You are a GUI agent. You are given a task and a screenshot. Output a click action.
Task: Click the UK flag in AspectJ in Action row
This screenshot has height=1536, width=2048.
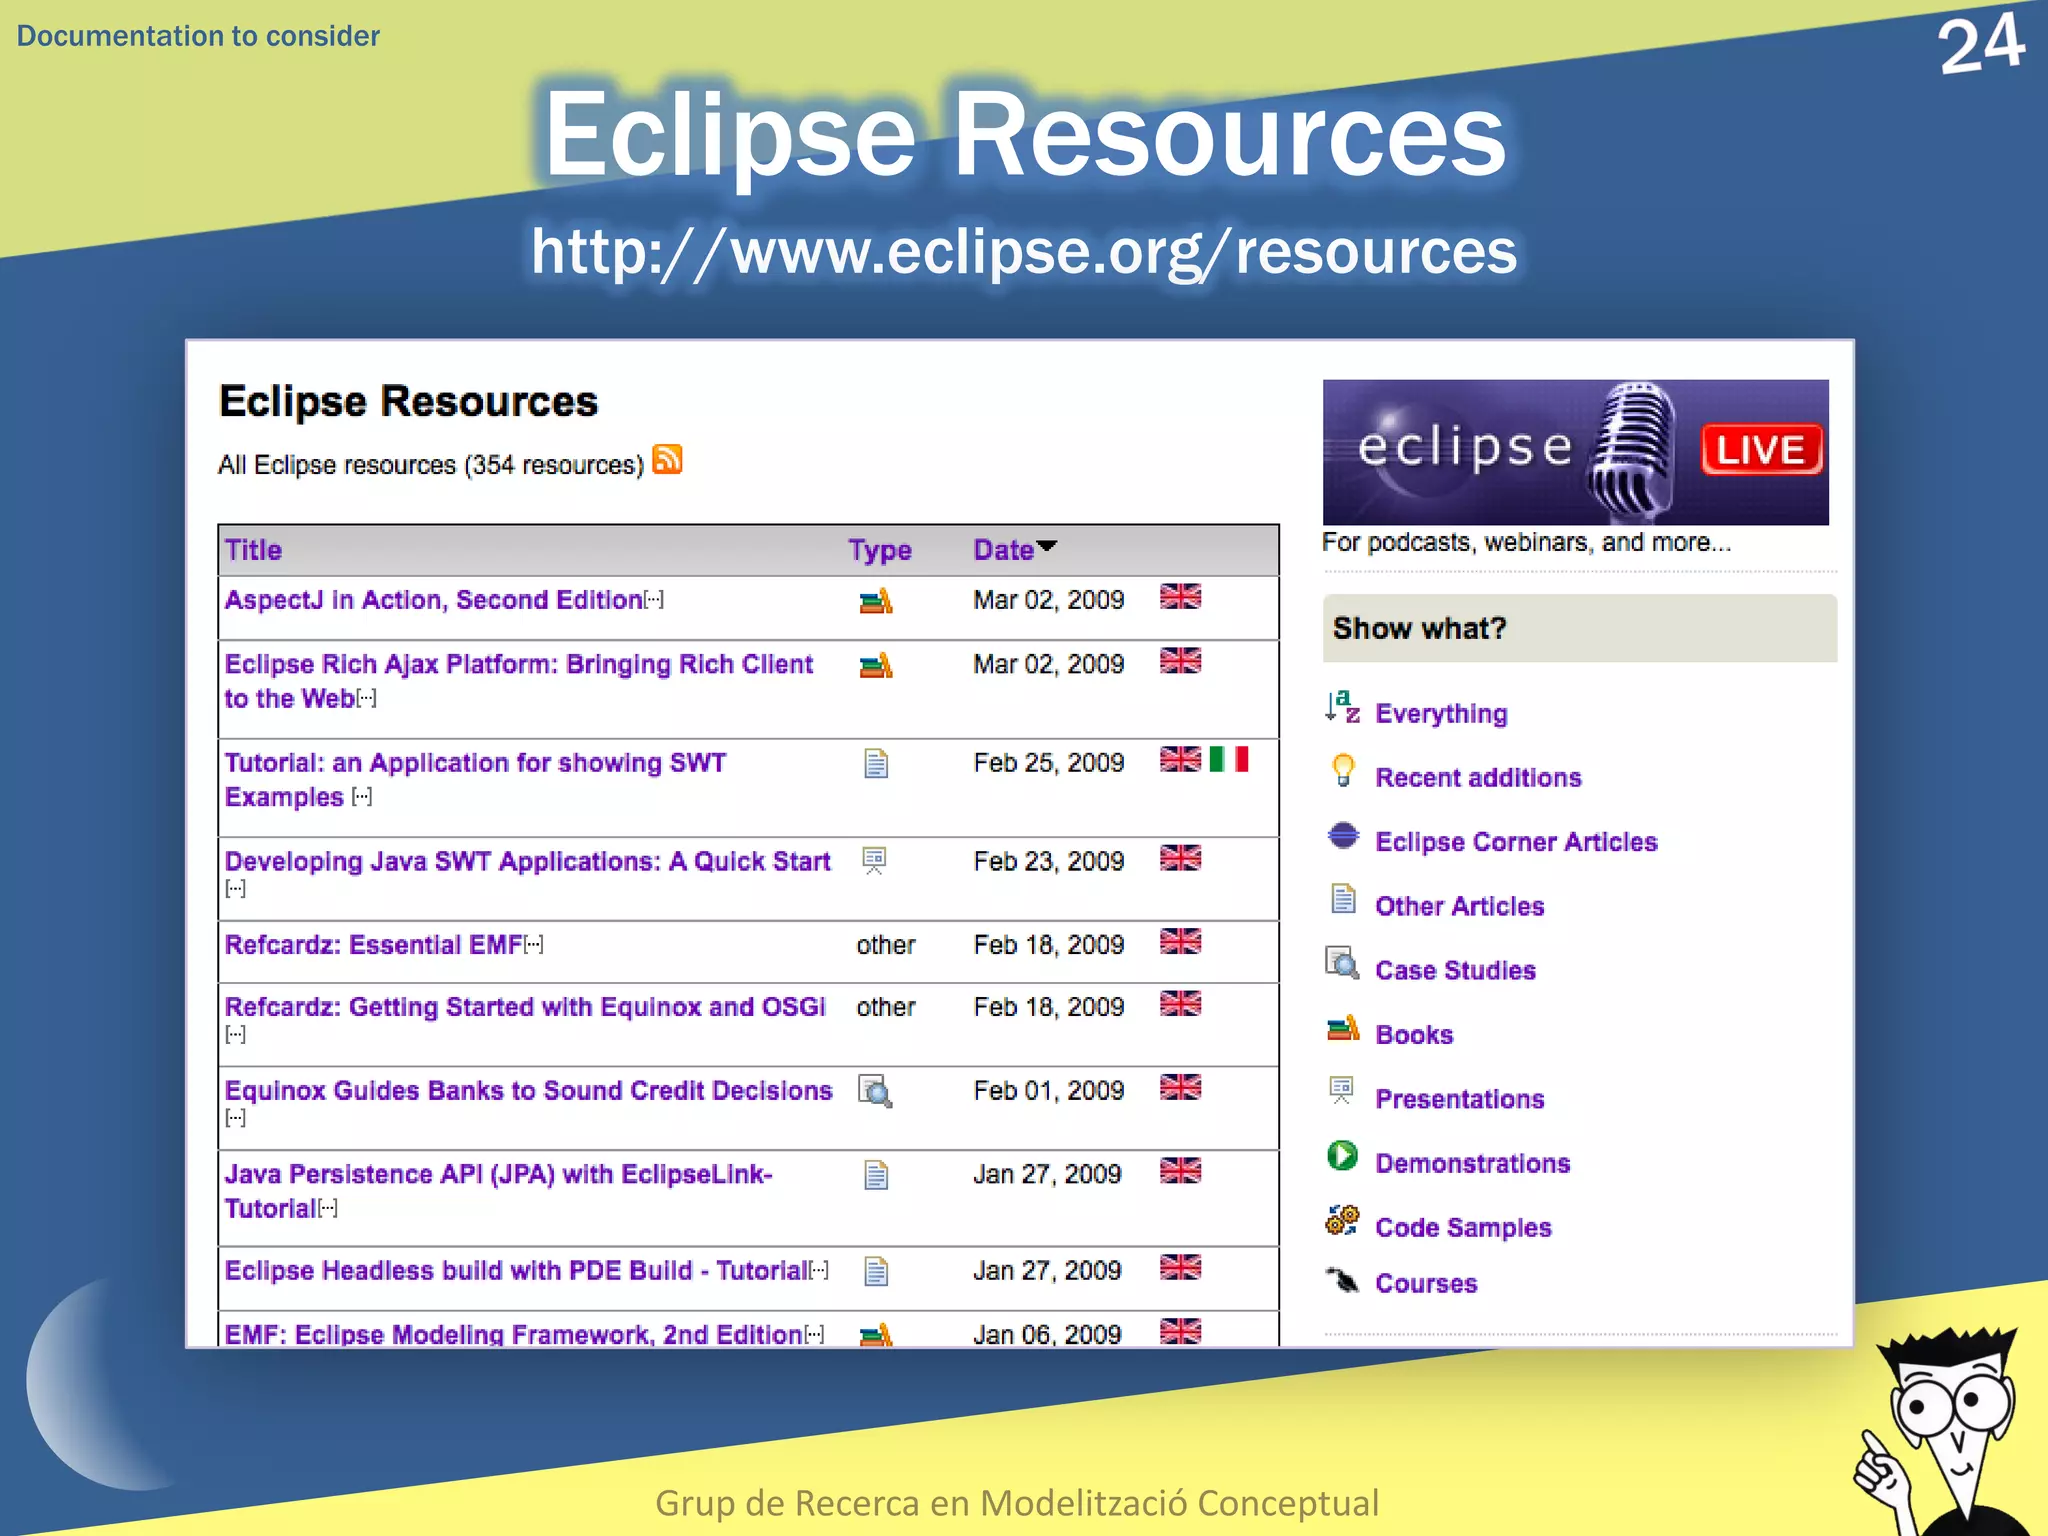[1180, 596]
